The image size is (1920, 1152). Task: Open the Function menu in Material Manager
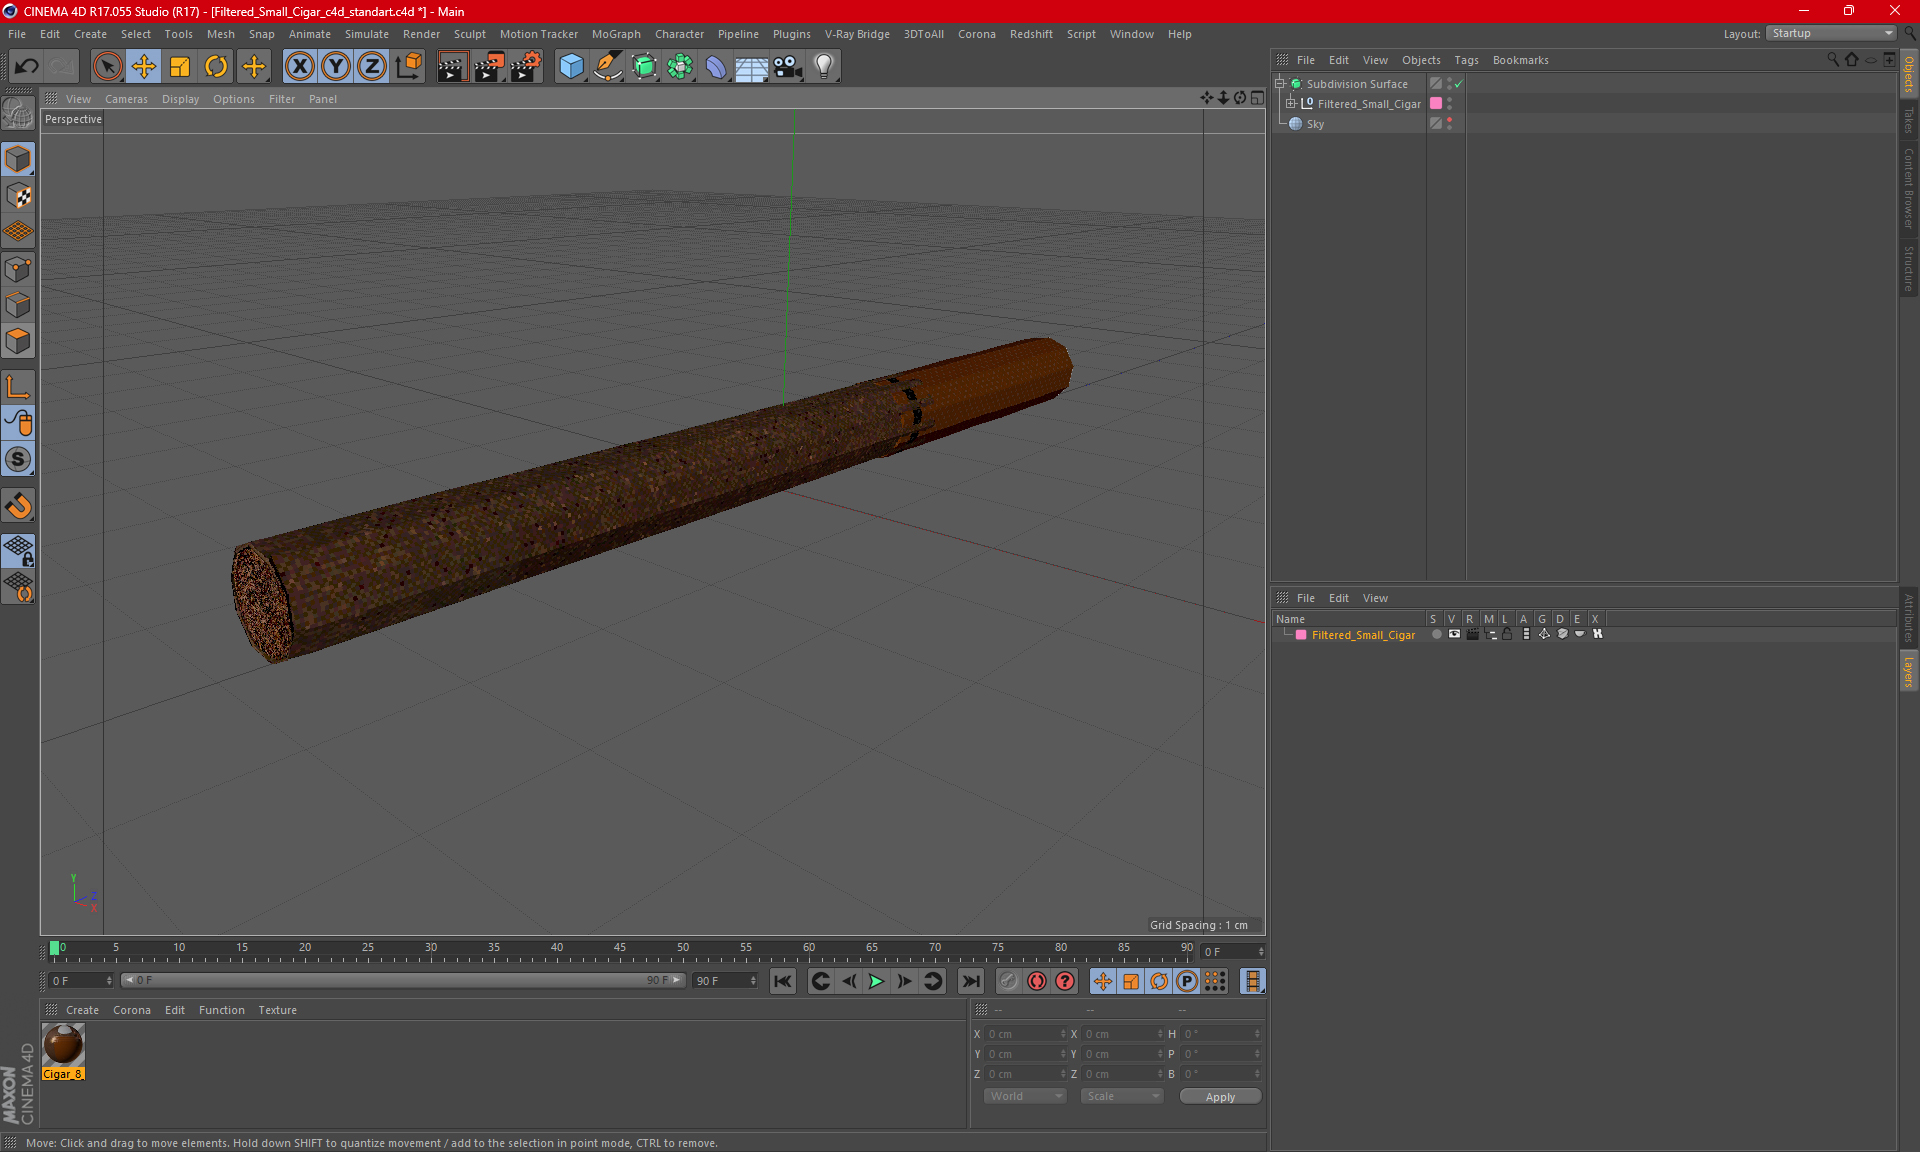221,1010
